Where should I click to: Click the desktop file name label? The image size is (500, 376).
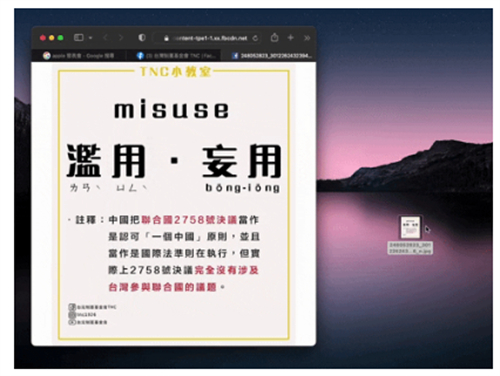pyautogui.click(x=410, y=248)
